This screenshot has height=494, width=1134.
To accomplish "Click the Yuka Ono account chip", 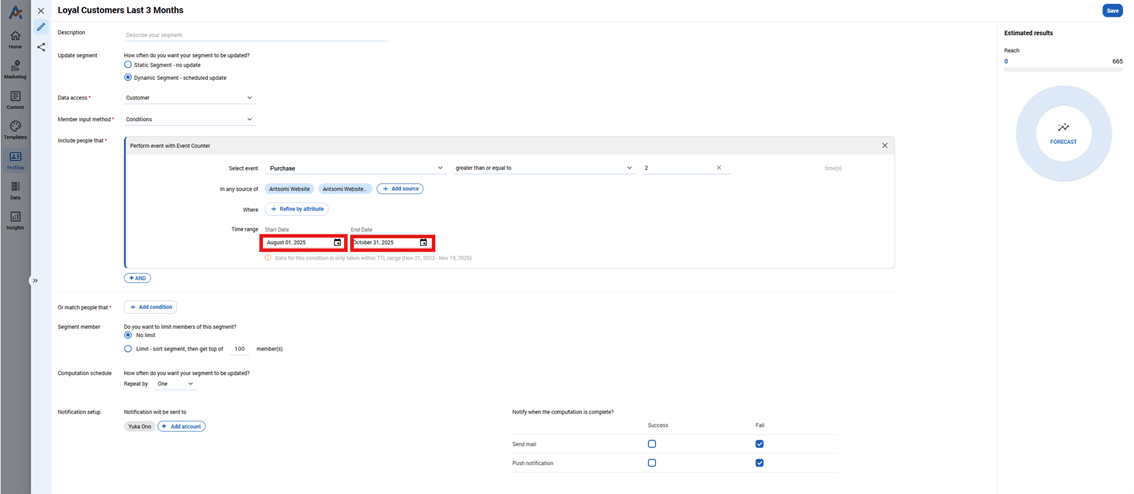I will [x=140, y=427].
